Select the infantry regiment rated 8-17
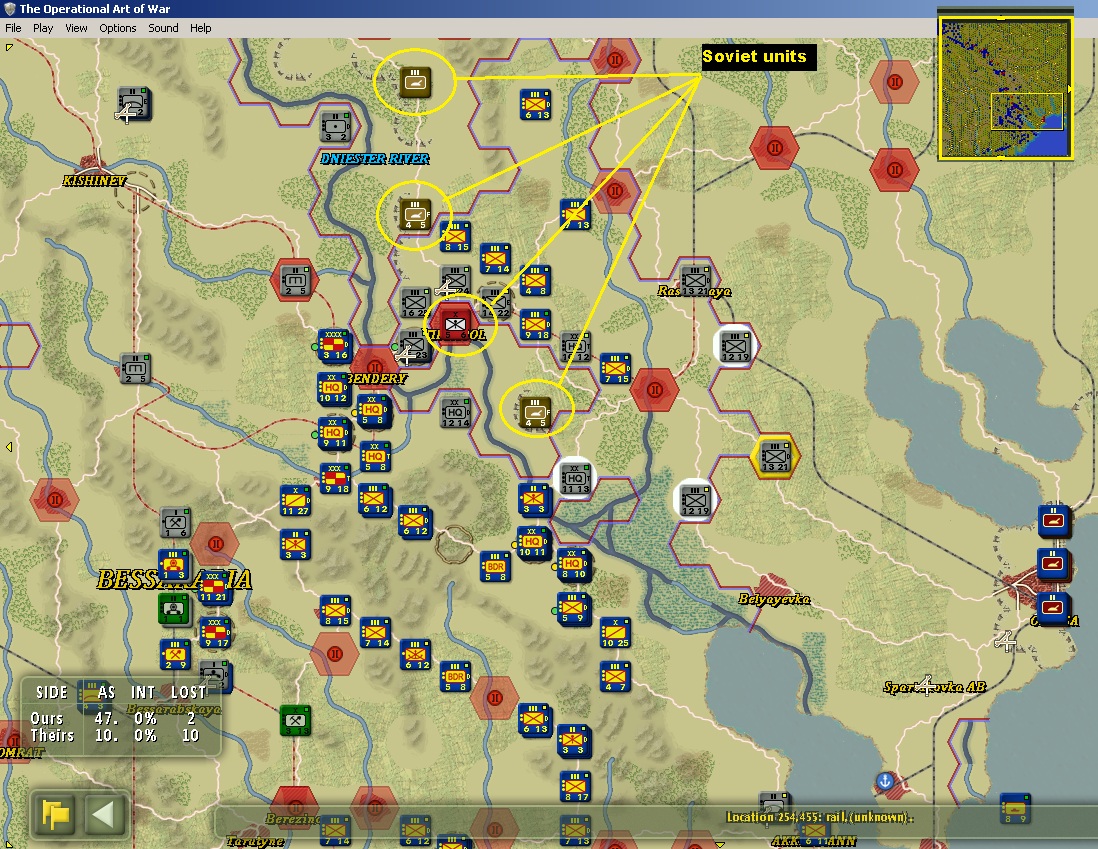Viewport: 1098px width, 849px height. [x=576, y=787]
